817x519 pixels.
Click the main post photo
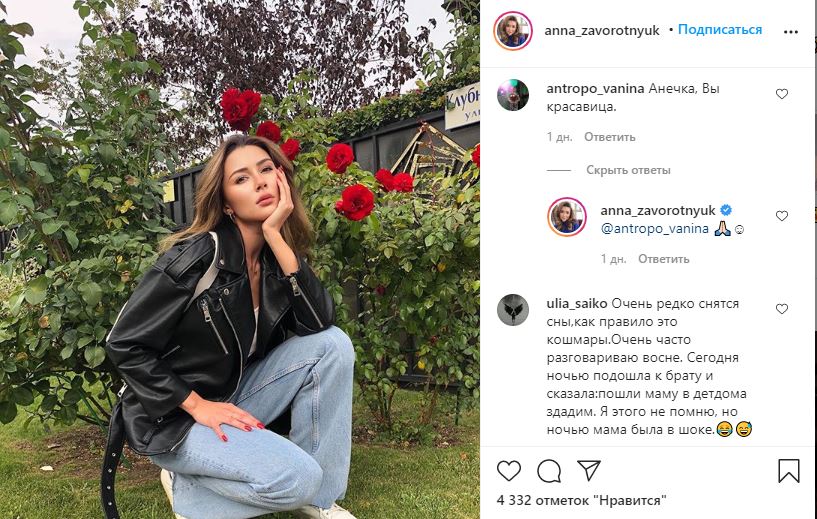[x=240, y=260]
